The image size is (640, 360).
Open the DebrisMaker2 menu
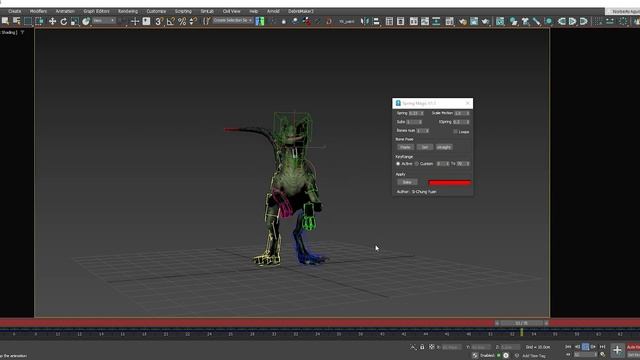301,11
